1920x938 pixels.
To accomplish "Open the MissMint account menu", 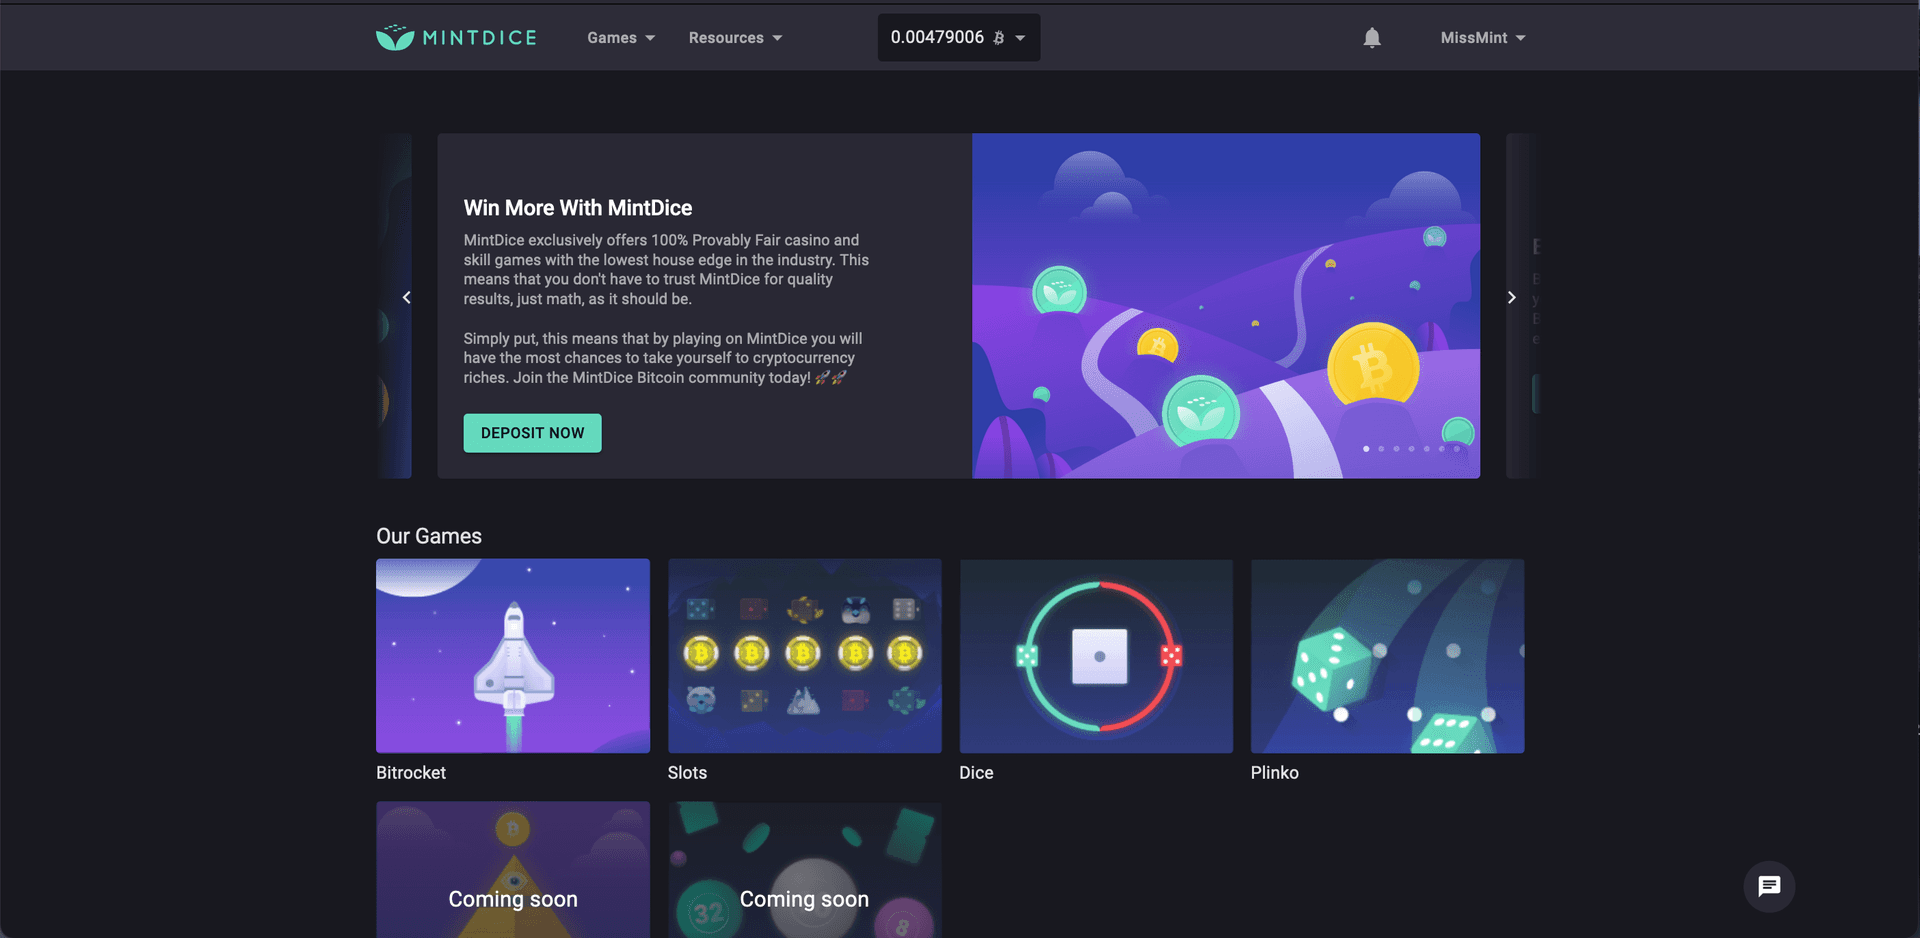I will click(1482, 38).
